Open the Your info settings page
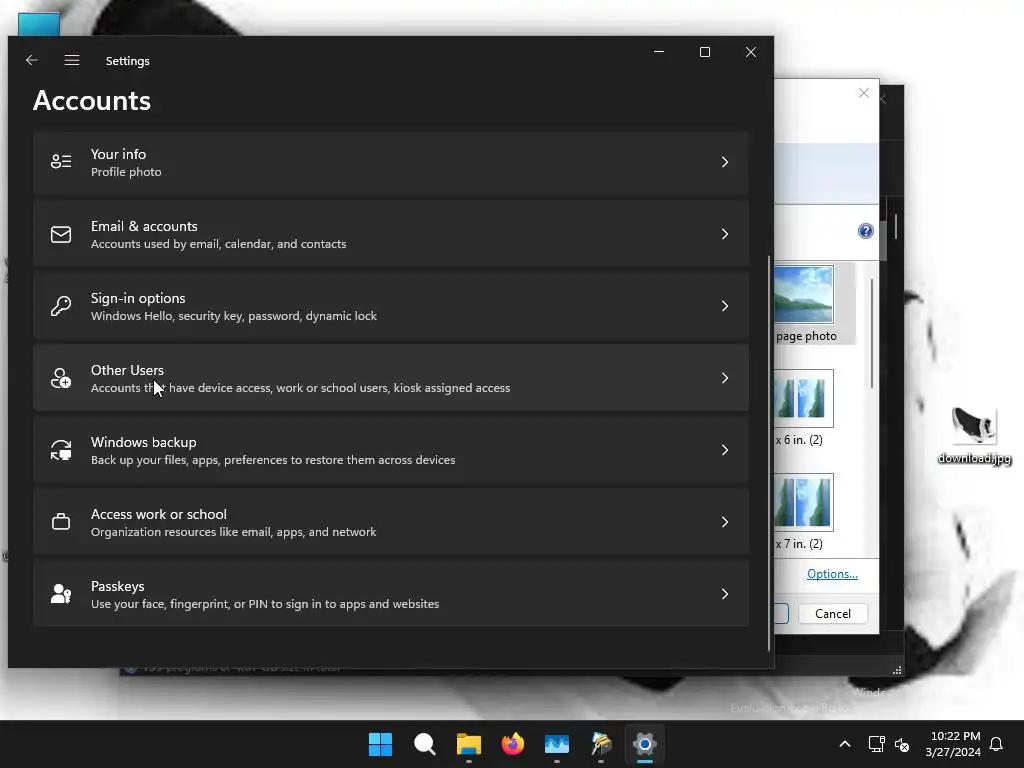1024x768 pixels. point(391,163)
